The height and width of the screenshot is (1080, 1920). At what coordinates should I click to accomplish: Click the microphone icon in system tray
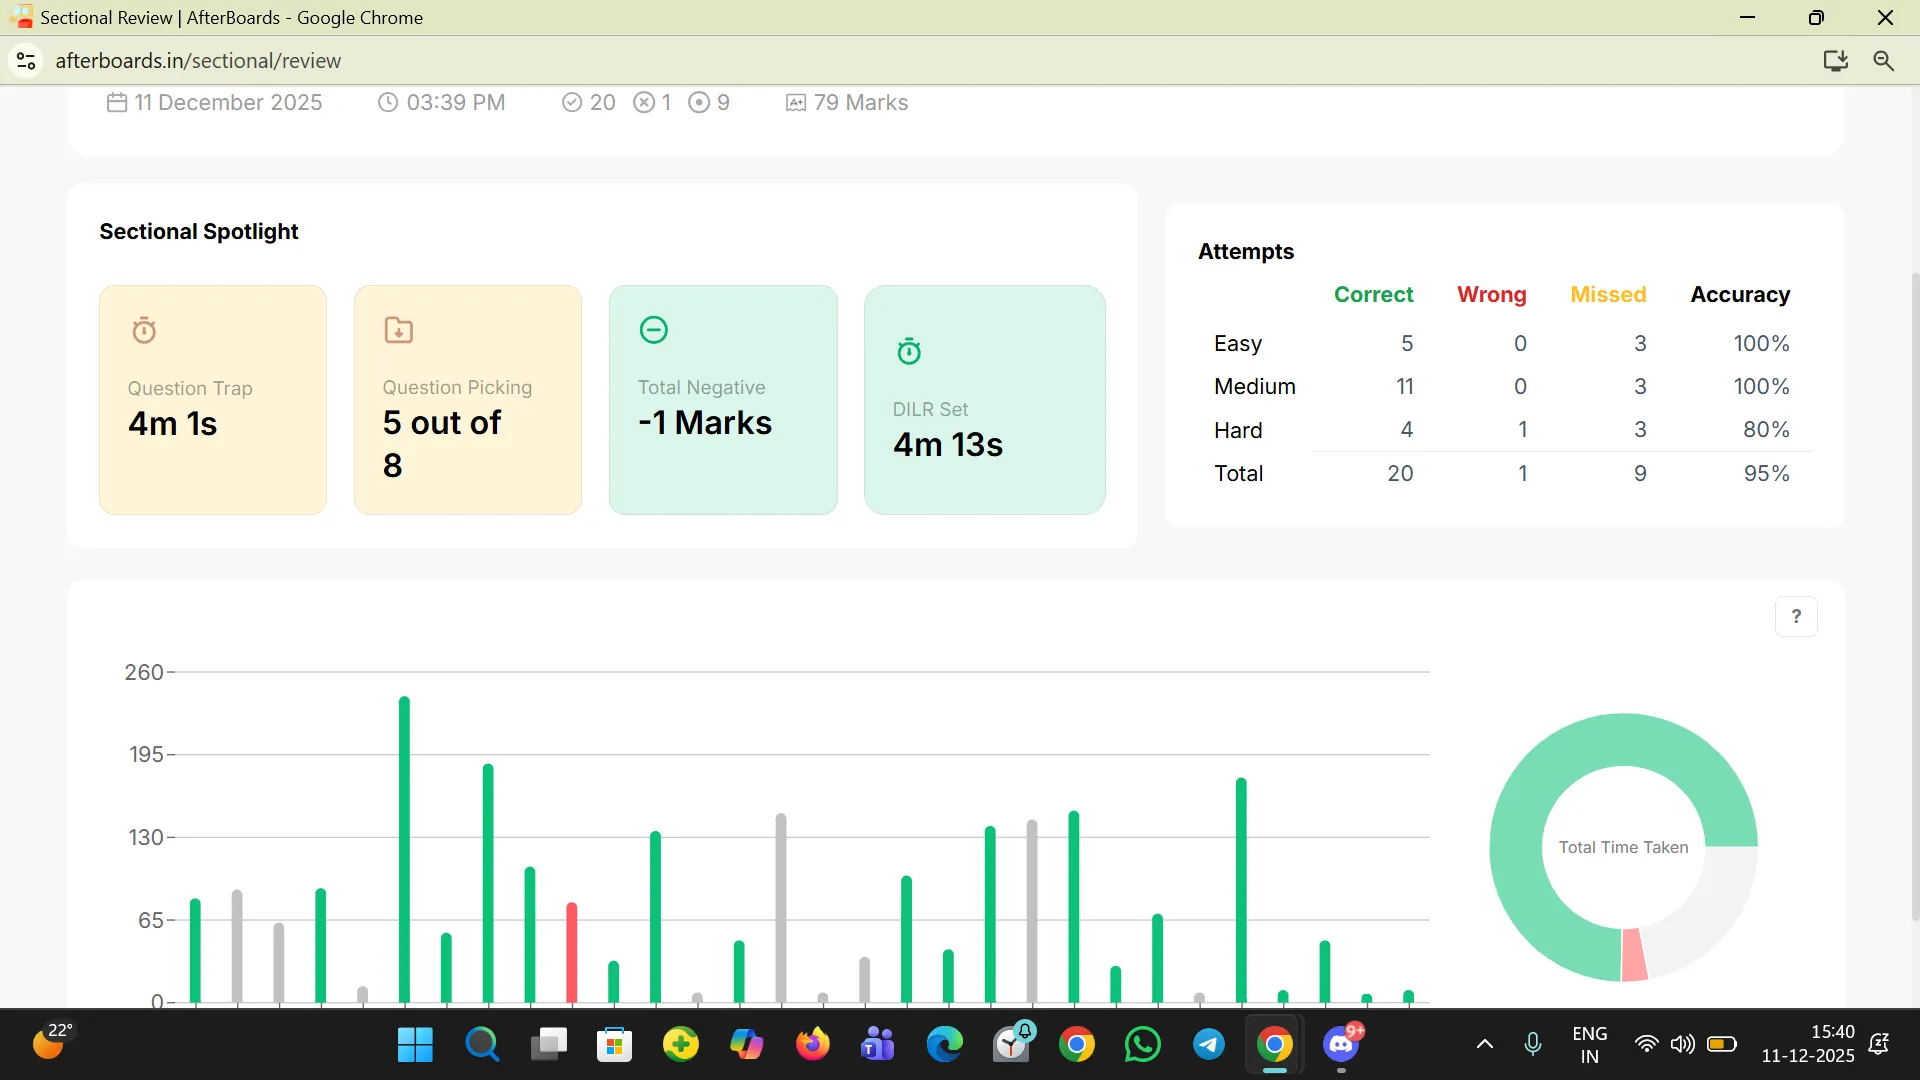(x=1533, y=1045)
